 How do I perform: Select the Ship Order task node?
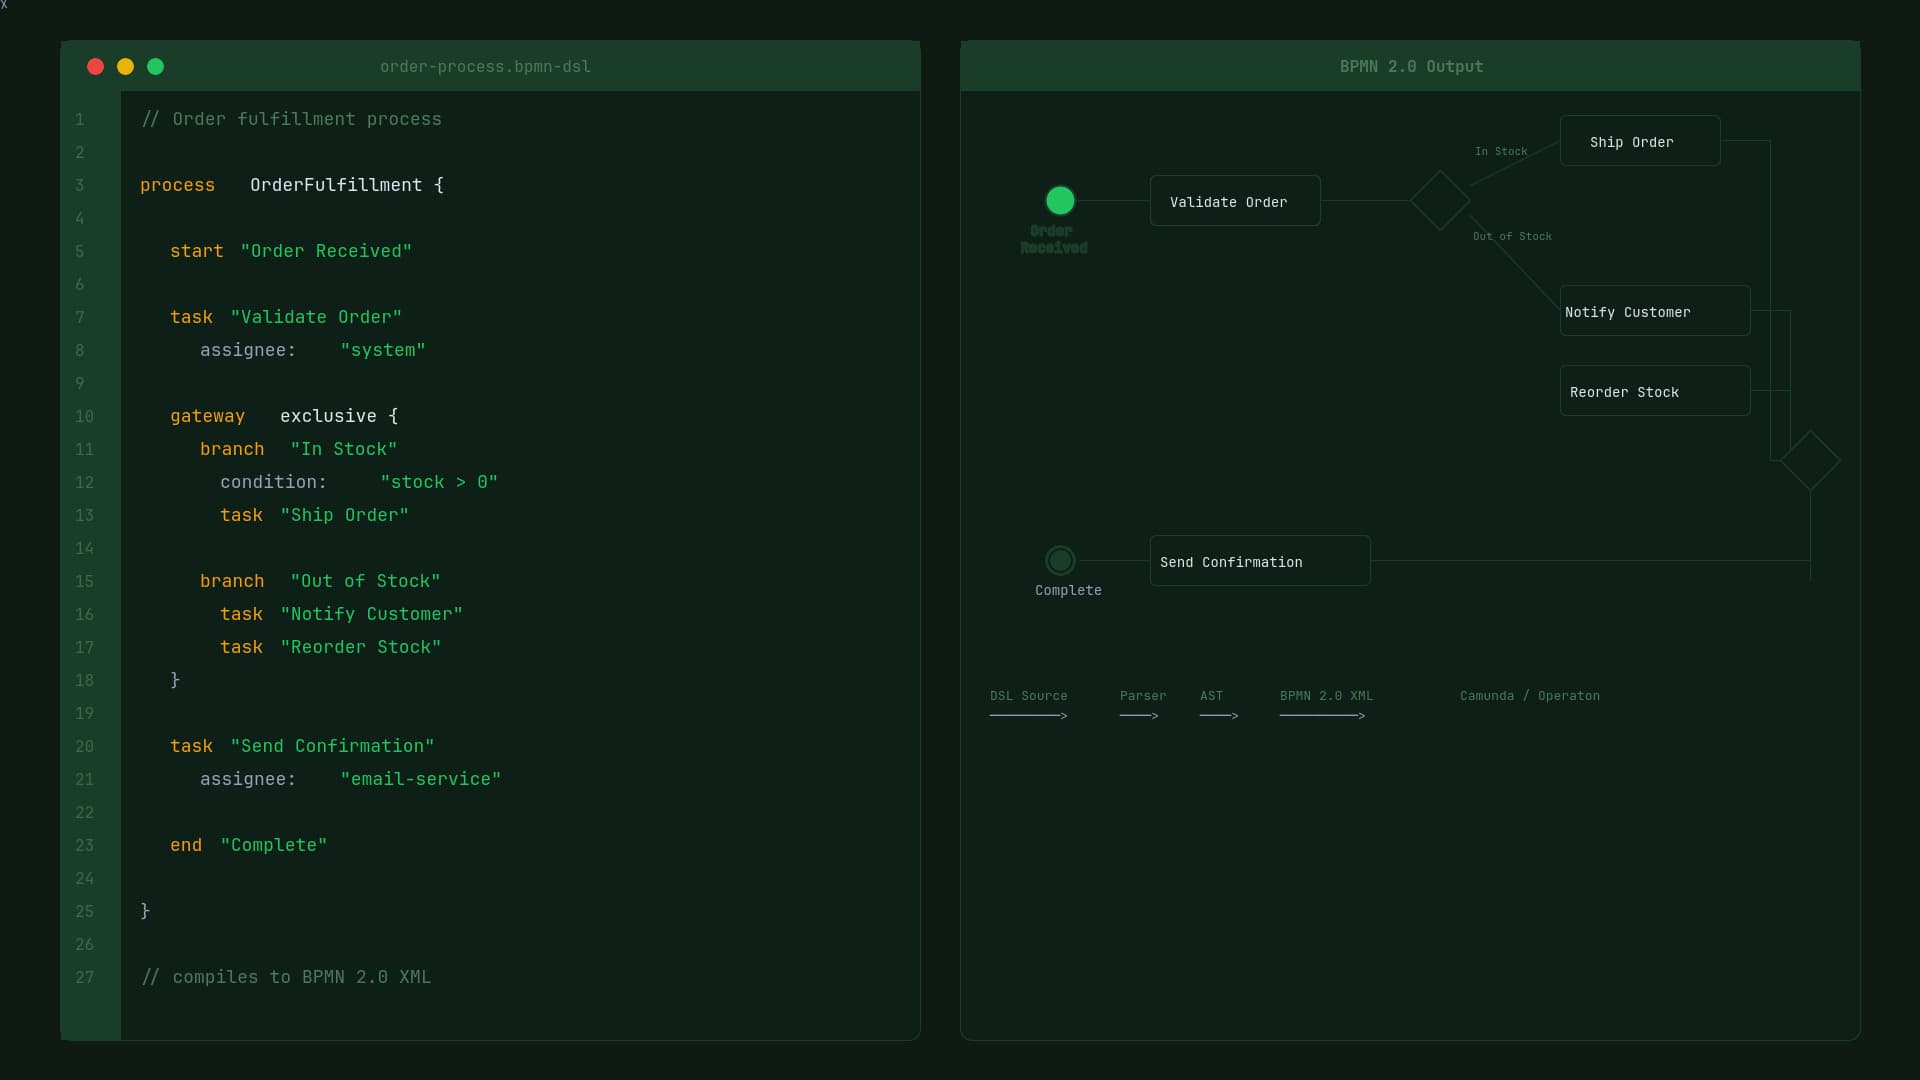(1640, 141)
